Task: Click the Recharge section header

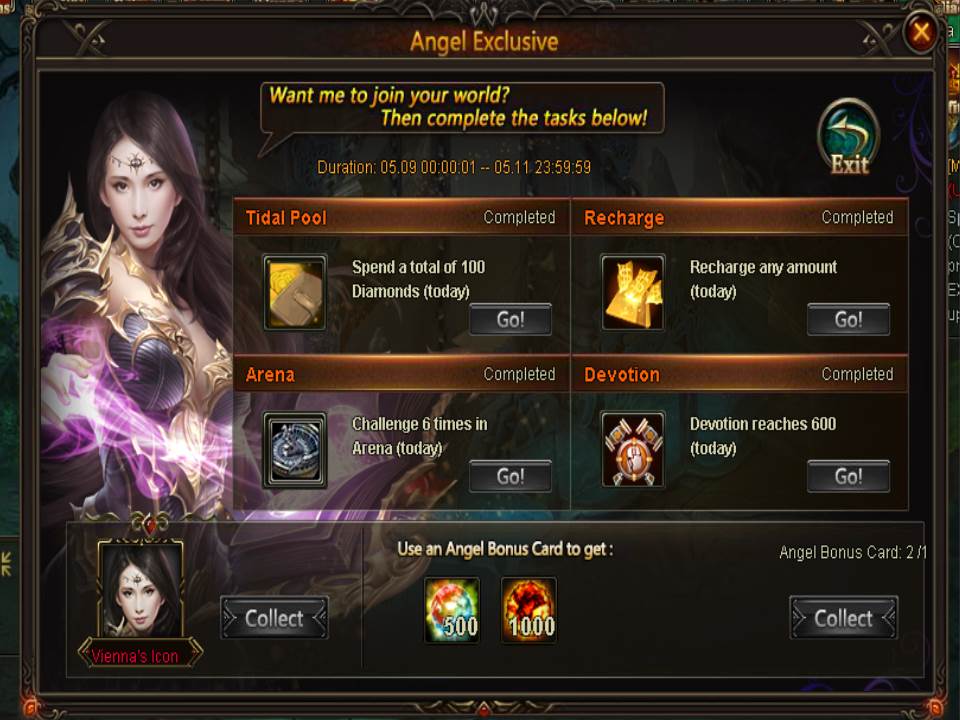Action: click(740, 217)
